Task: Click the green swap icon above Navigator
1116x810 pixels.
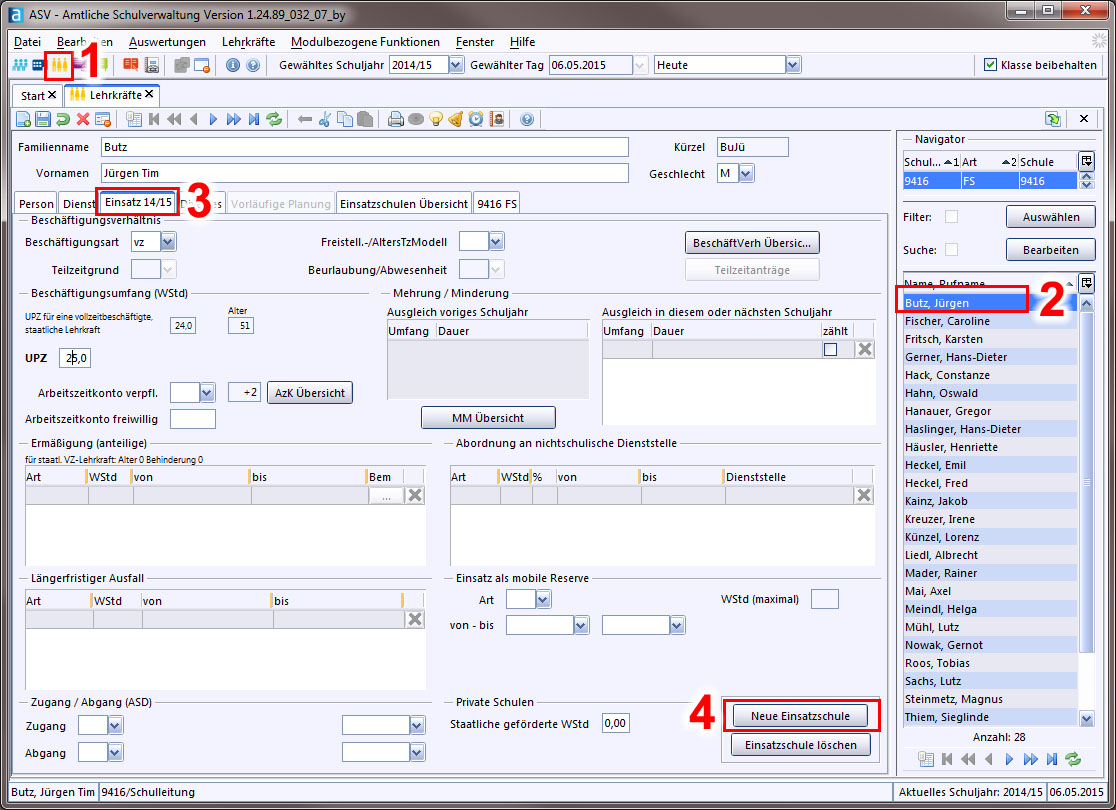Action: click(1053, 119)
